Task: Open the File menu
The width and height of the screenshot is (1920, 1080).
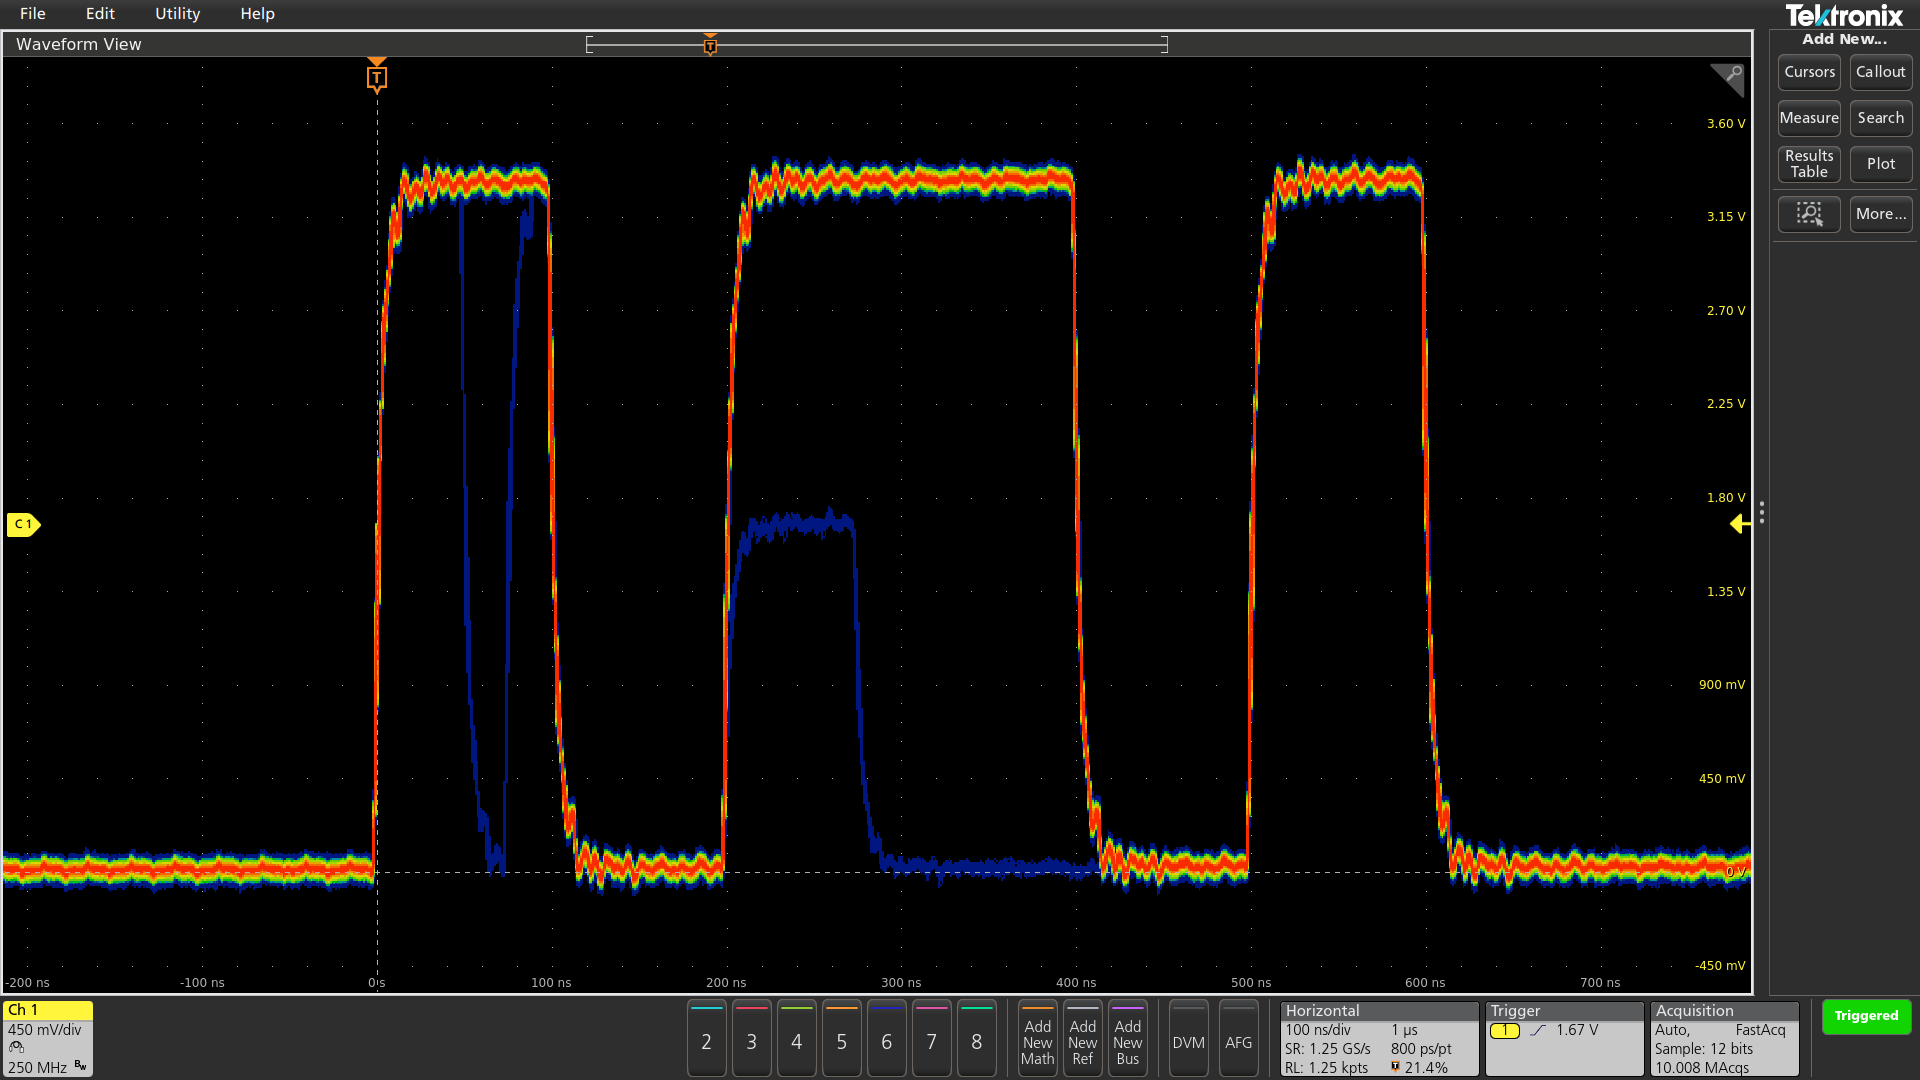Action: pyautogui.click(x=33, y=14)
